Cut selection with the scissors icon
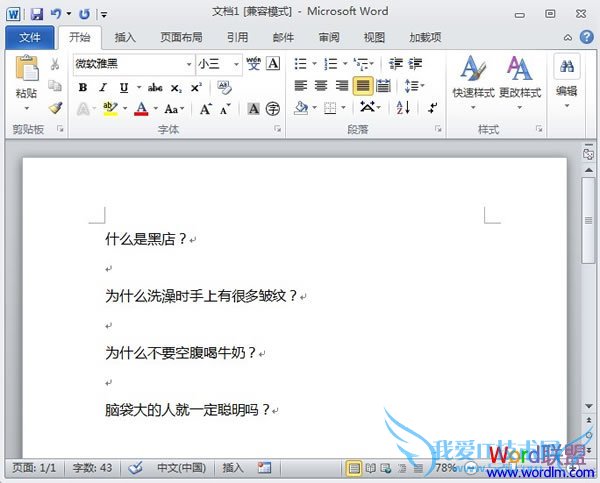The image size is (600, 483). tap(55, 64)
